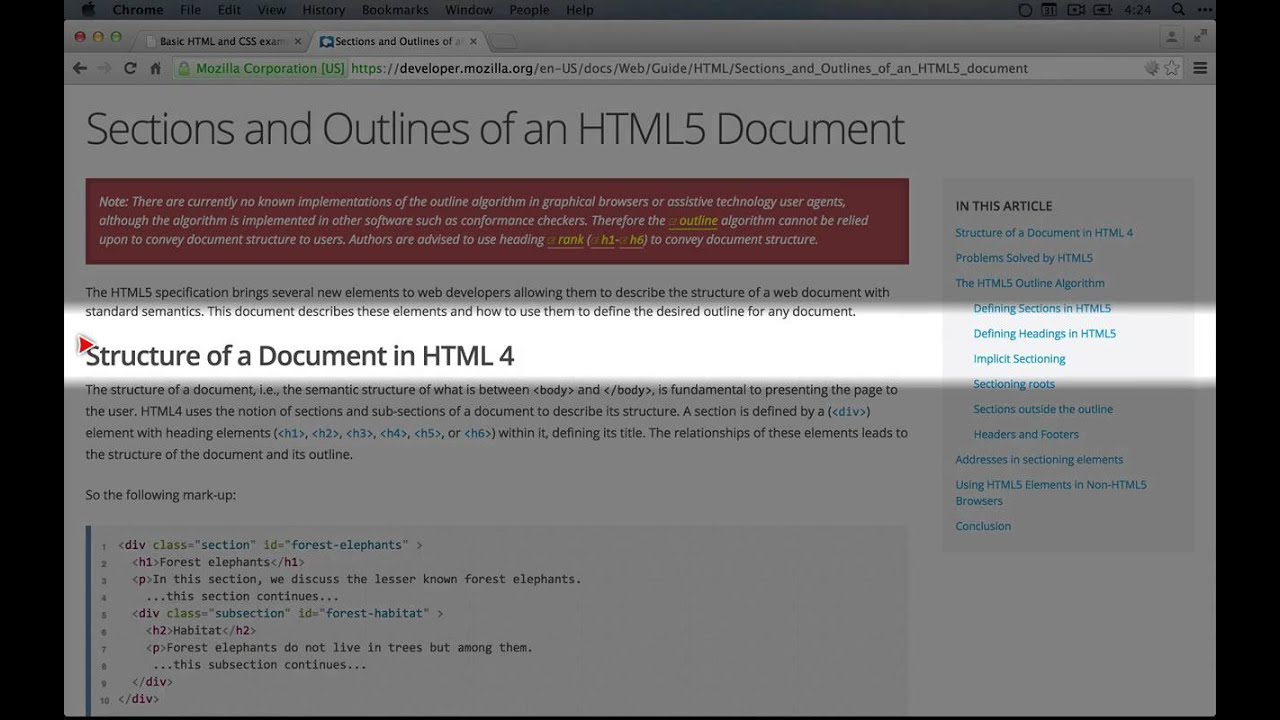The image size is (1280, 720).
Task: Open the Help menu
Action: click(580, 10)
